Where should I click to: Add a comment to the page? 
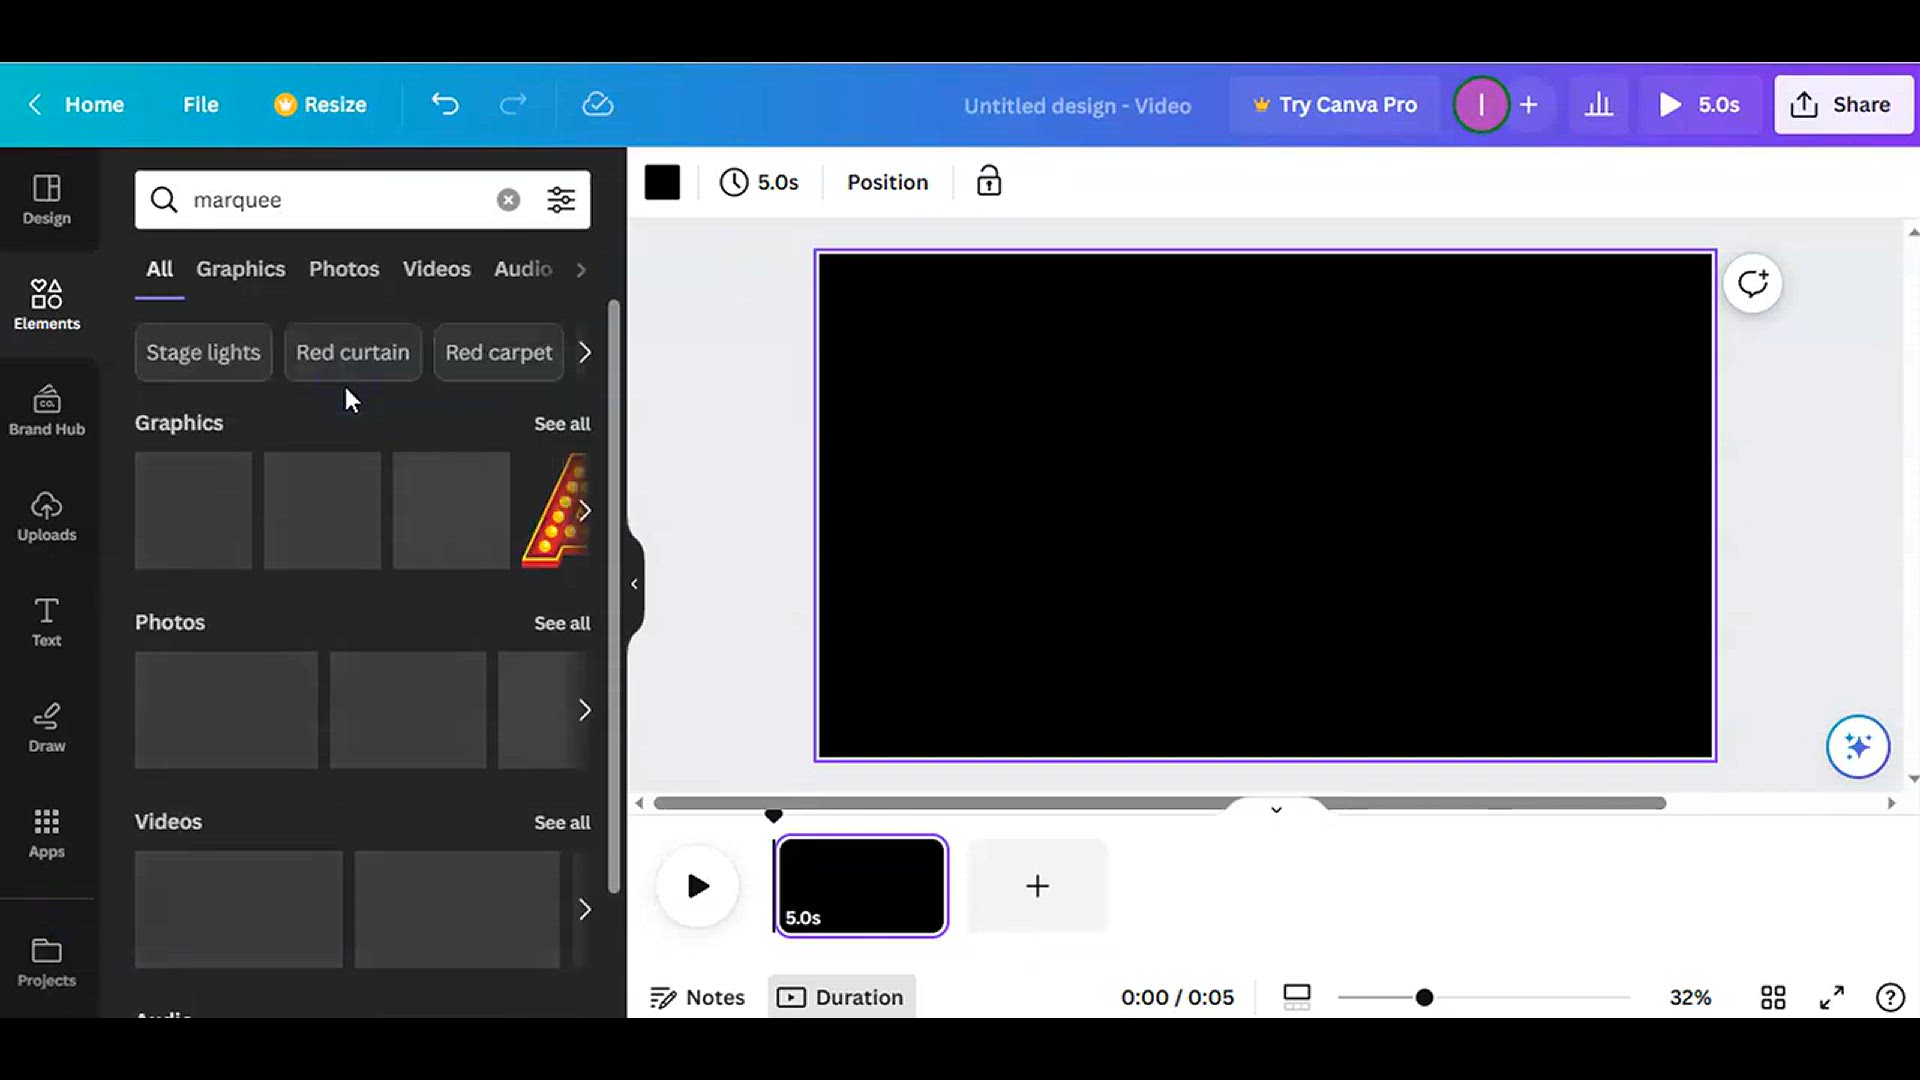[x=1753, y=284]
